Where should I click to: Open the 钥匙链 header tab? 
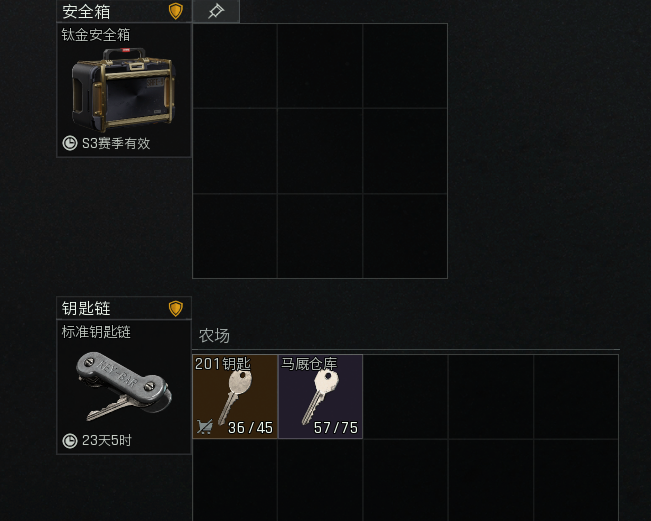[x=124, y=308]
